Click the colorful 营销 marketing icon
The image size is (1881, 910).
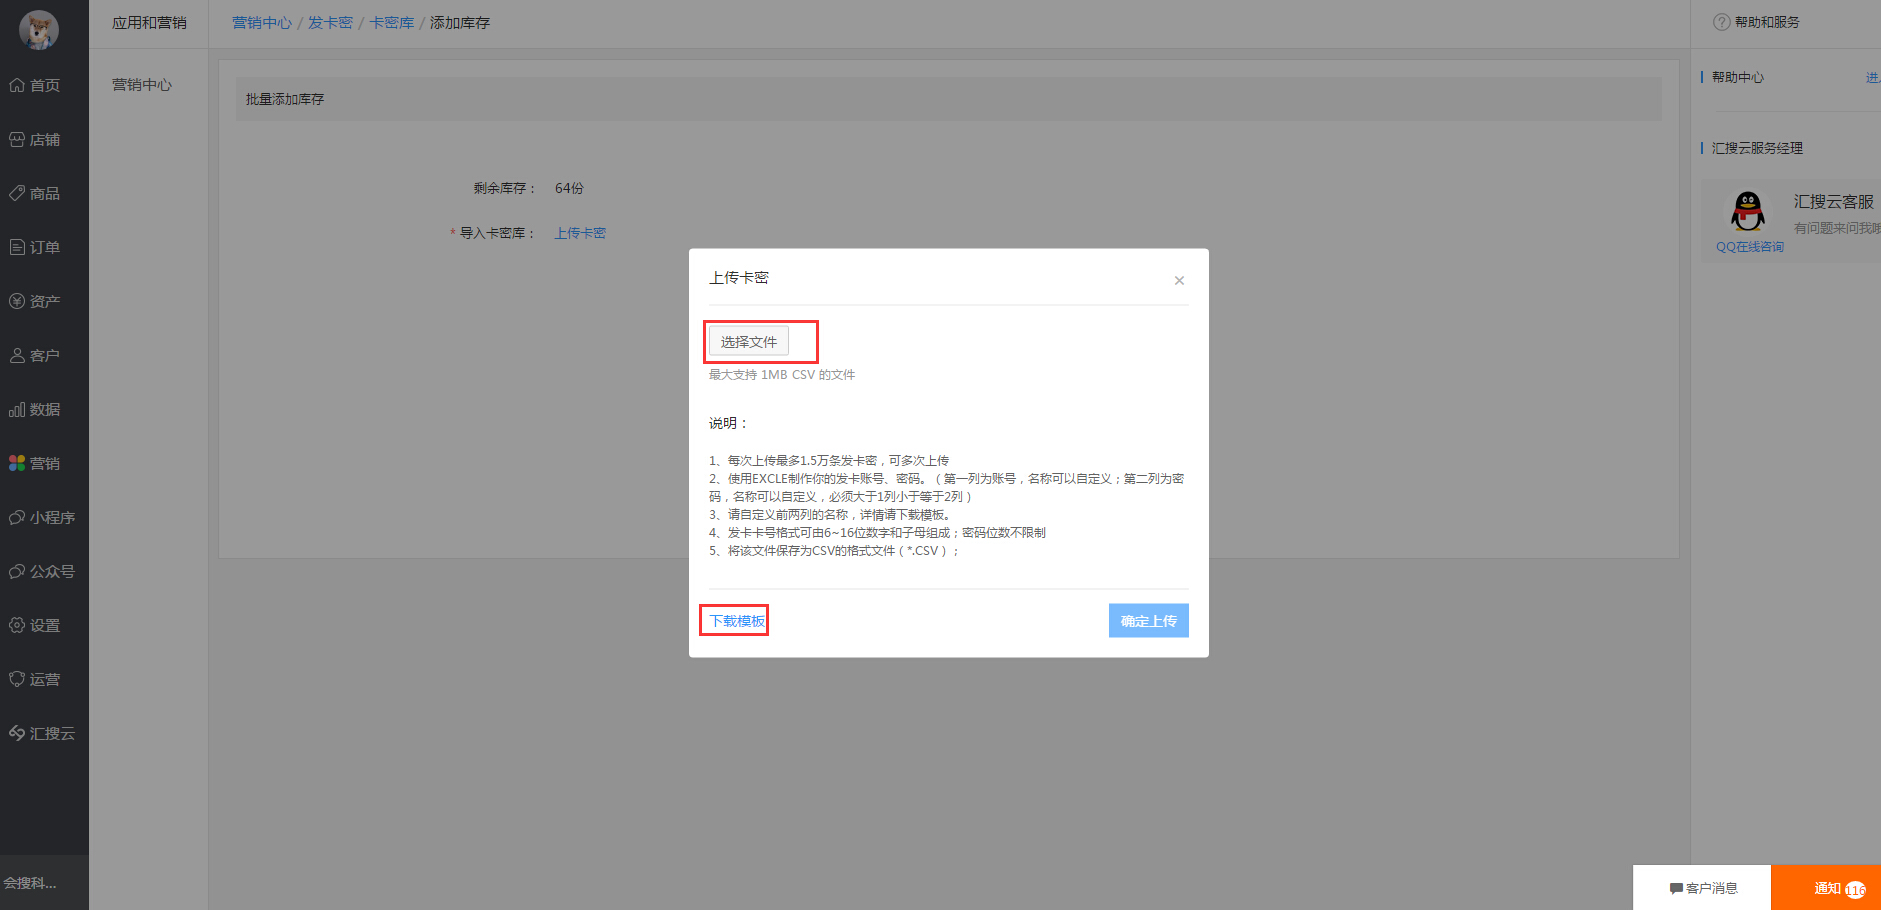[x=17, y=464]
